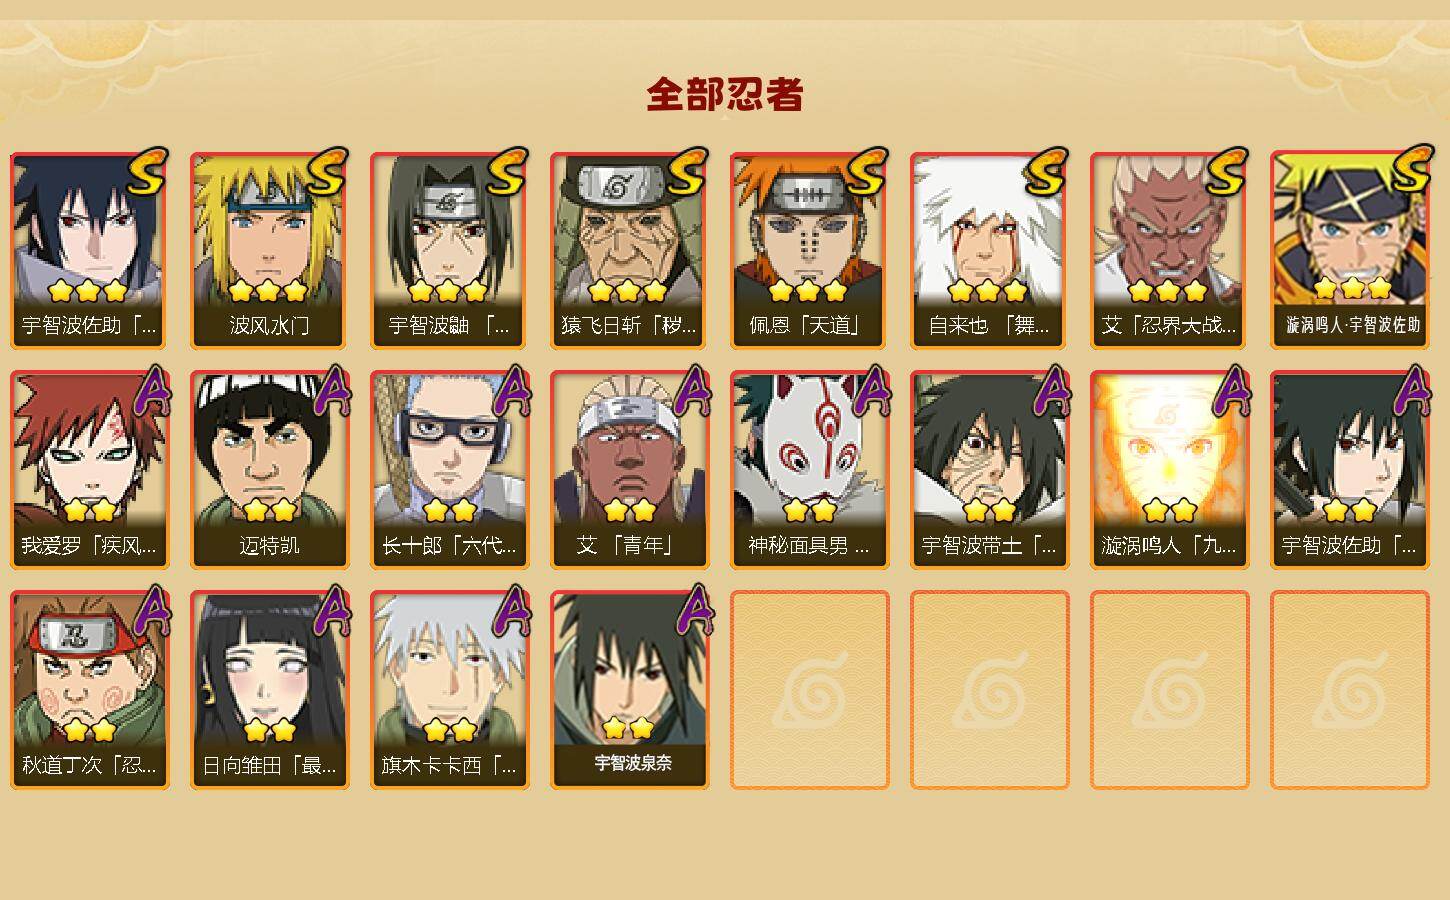Click the 全部忍者 section title
This screenshot has width=1450, height=900.
coord(725,94)
